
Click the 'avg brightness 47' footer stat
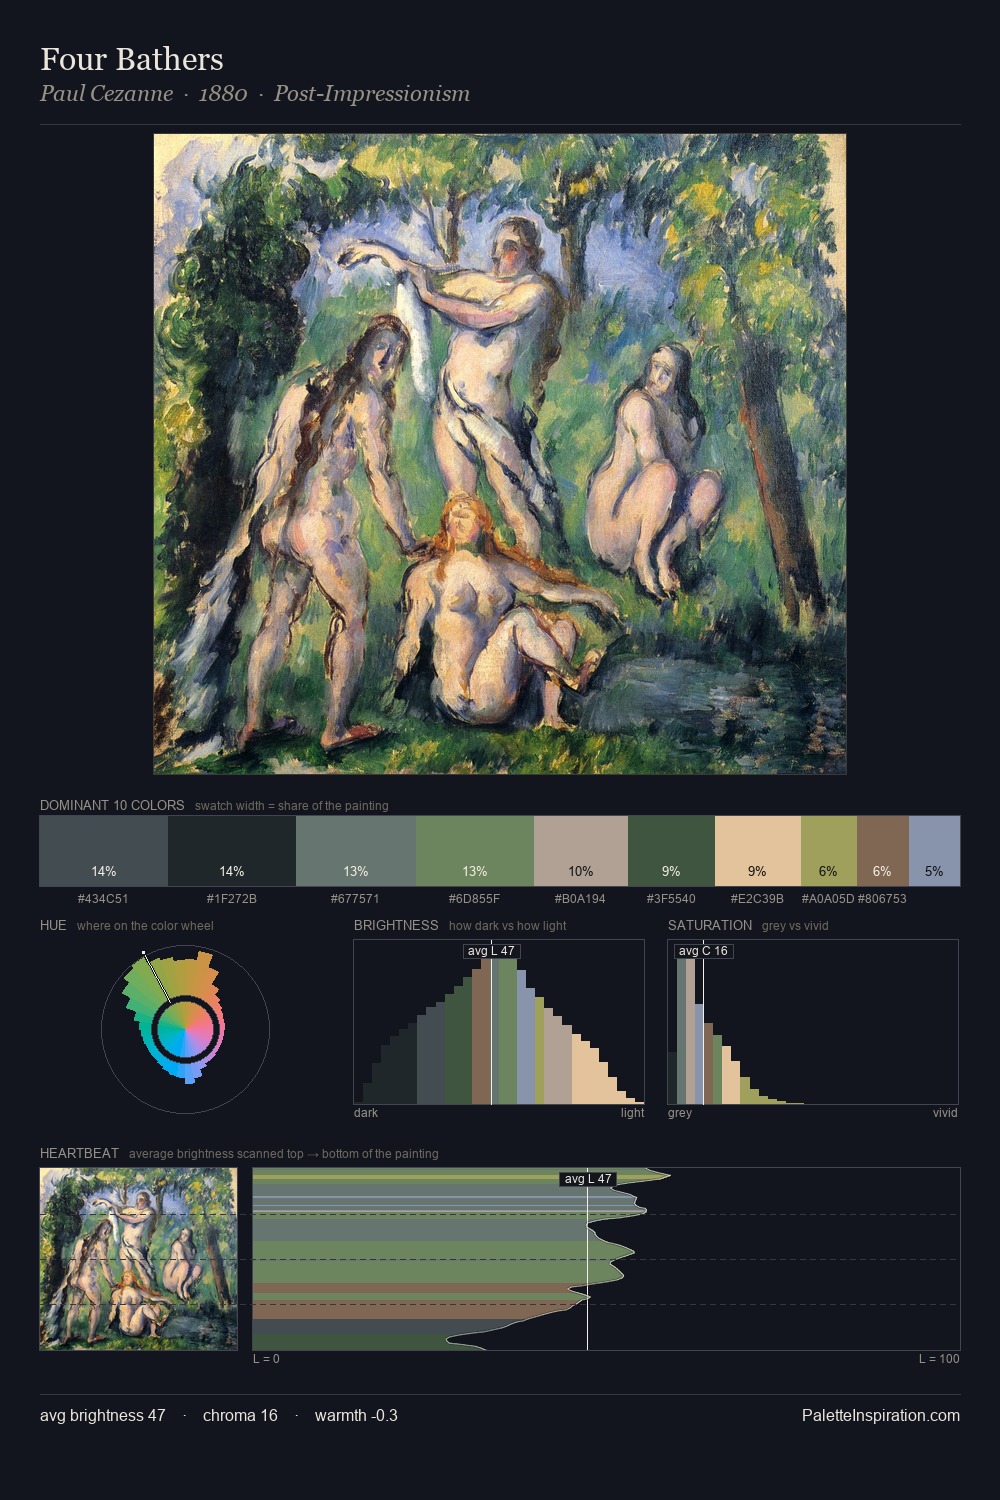(103, 1415)
